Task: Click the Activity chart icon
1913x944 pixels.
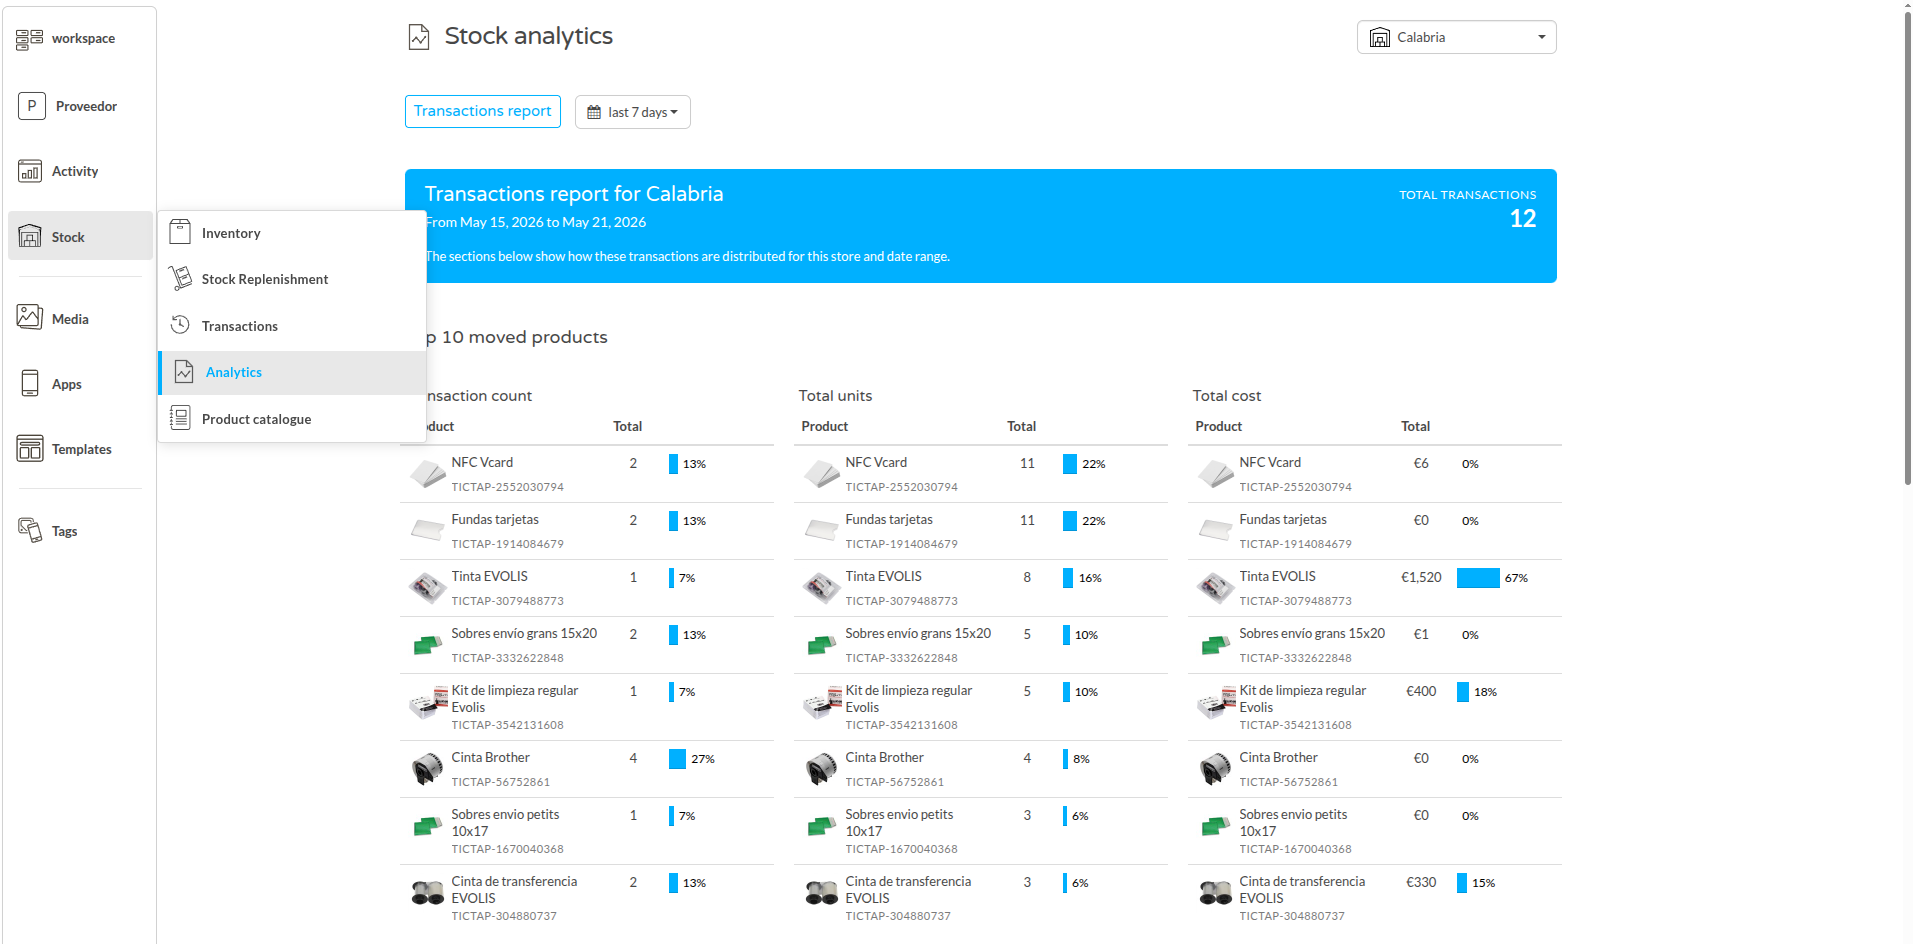Action: [29, 171]
